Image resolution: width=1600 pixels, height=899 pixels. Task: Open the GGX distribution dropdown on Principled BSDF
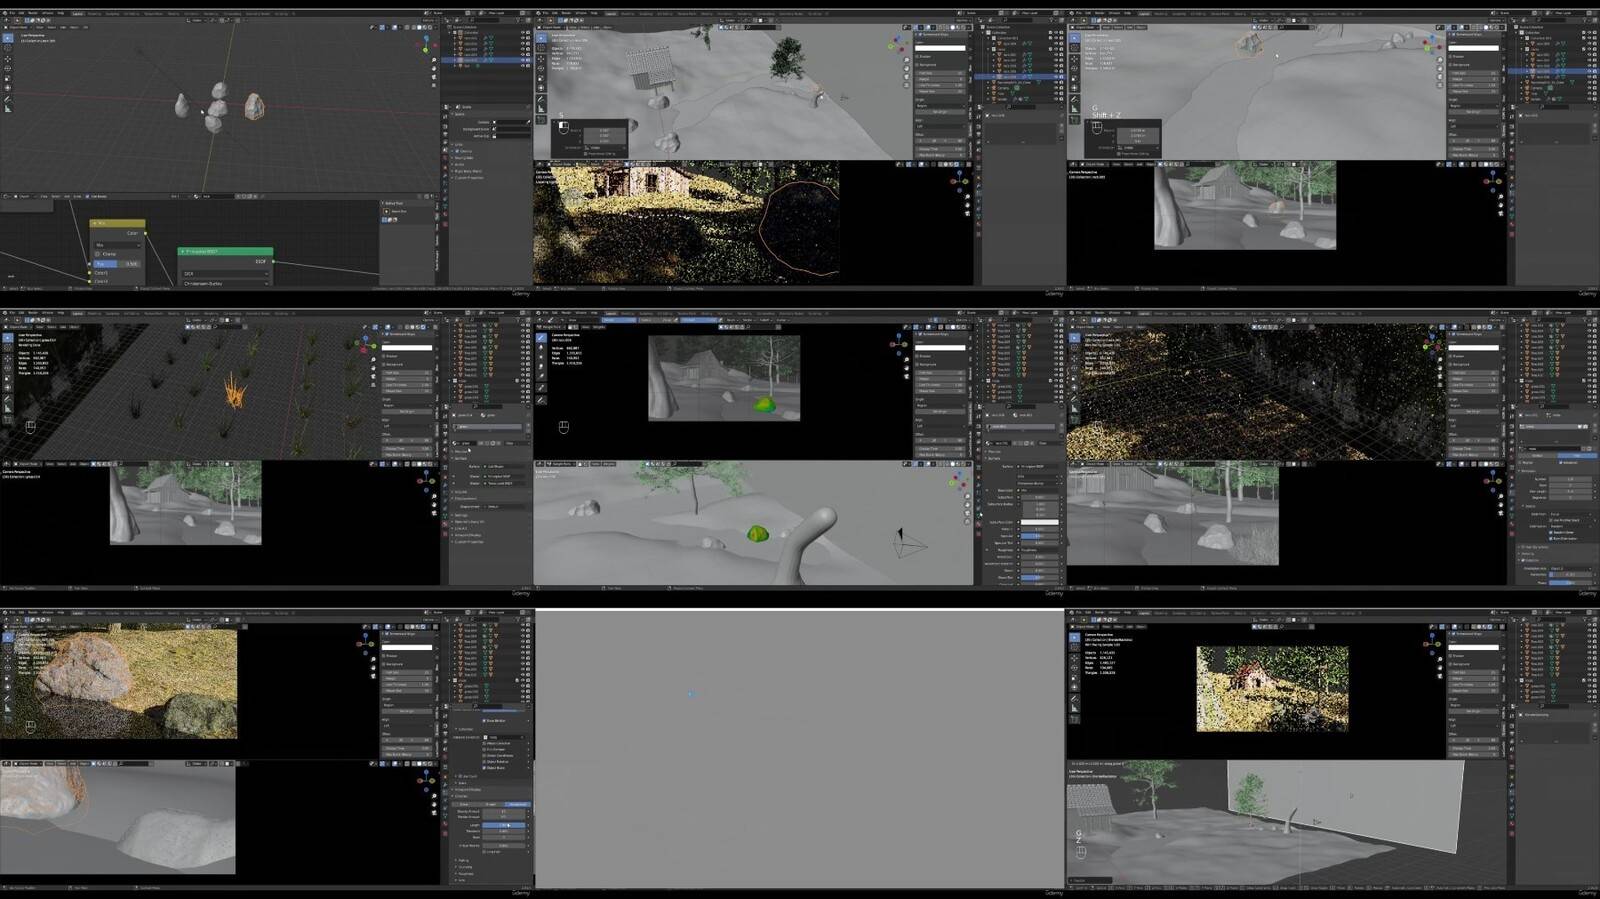[225, 273]
